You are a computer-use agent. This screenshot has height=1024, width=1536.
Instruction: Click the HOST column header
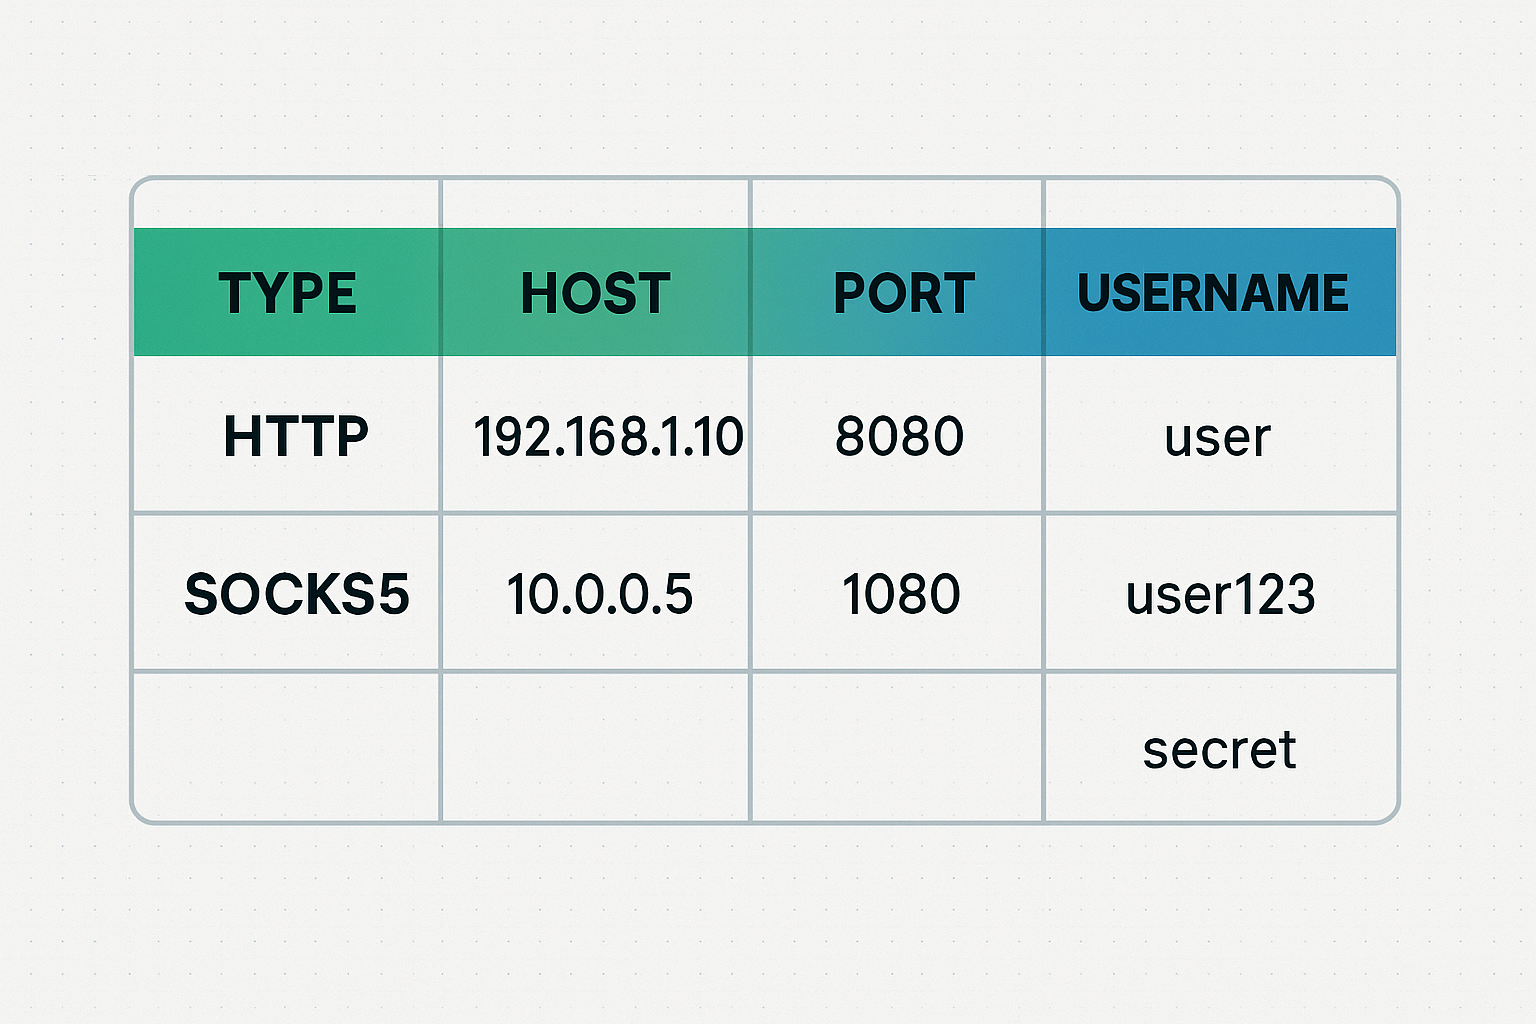click(x=595, y=292)
